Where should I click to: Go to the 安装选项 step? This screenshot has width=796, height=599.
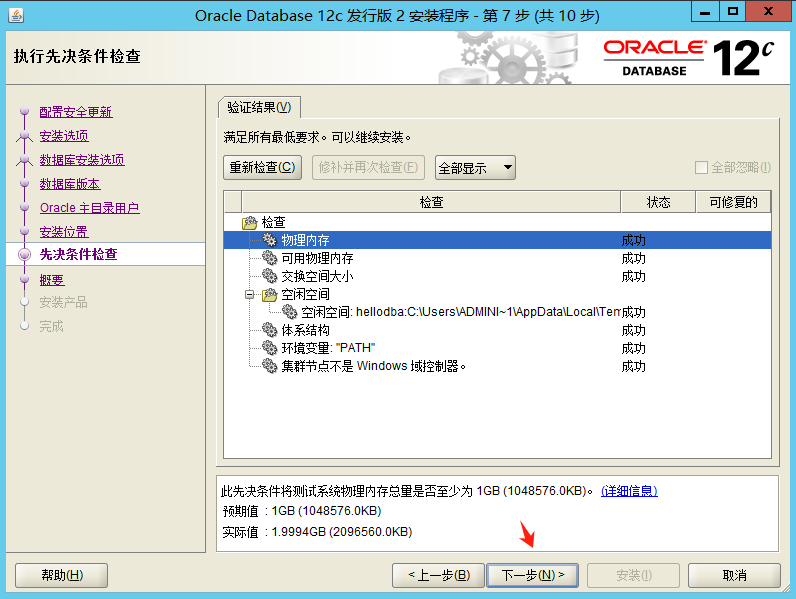pyautogui.click(x=64, y=136)
